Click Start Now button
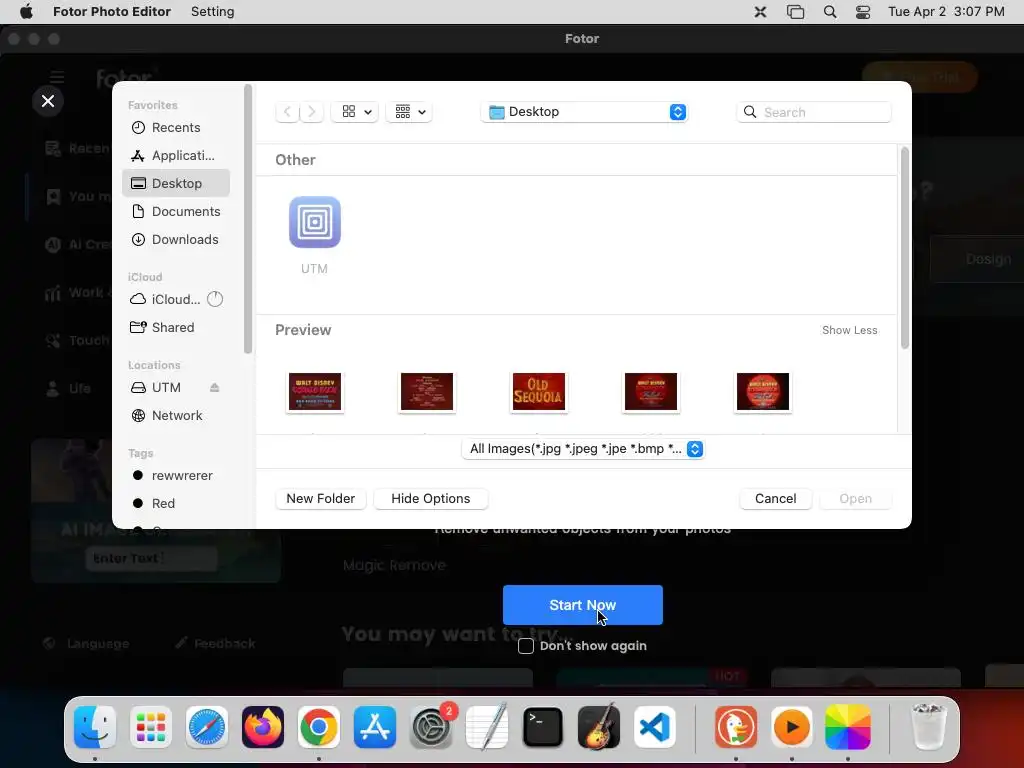Screen dimensions: 1024x768 583,605
